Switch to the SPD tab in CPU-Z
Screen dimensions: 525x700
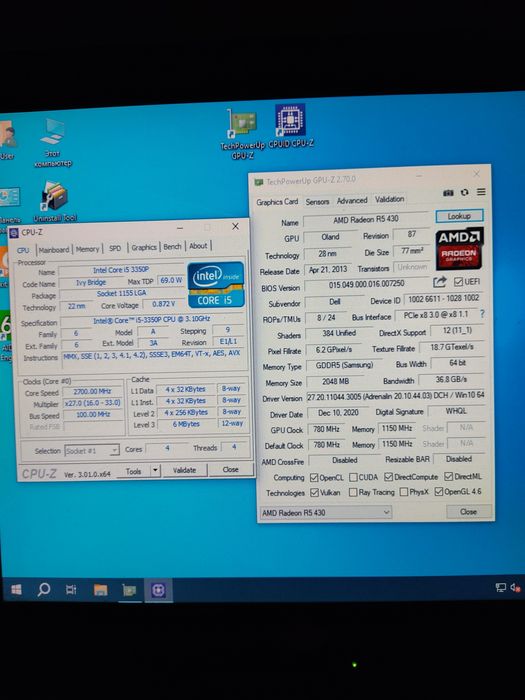point(115,248)
